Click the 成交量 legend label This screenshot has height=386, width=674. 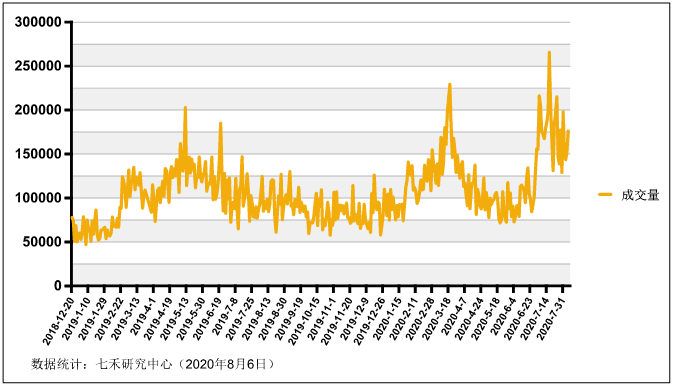(x=640, y=195)
